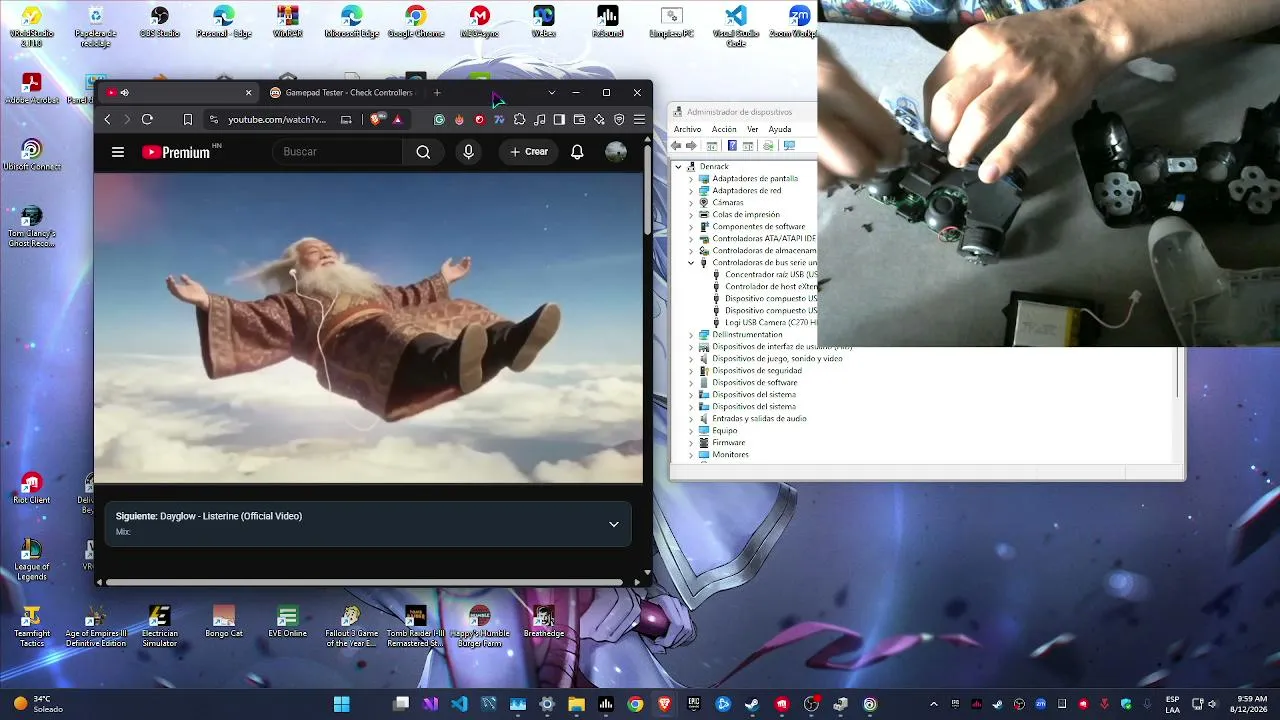Click the YouTube search magnifier button

pos(423,152)
